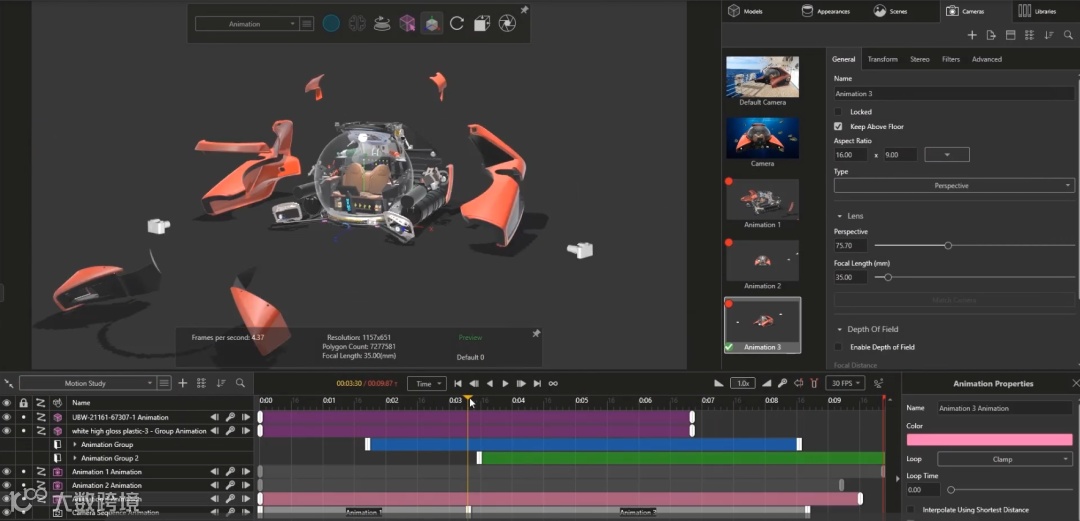Add a new camera with plus icon
Viewport: 1080px width, 521px height.
tap(972, 35)
